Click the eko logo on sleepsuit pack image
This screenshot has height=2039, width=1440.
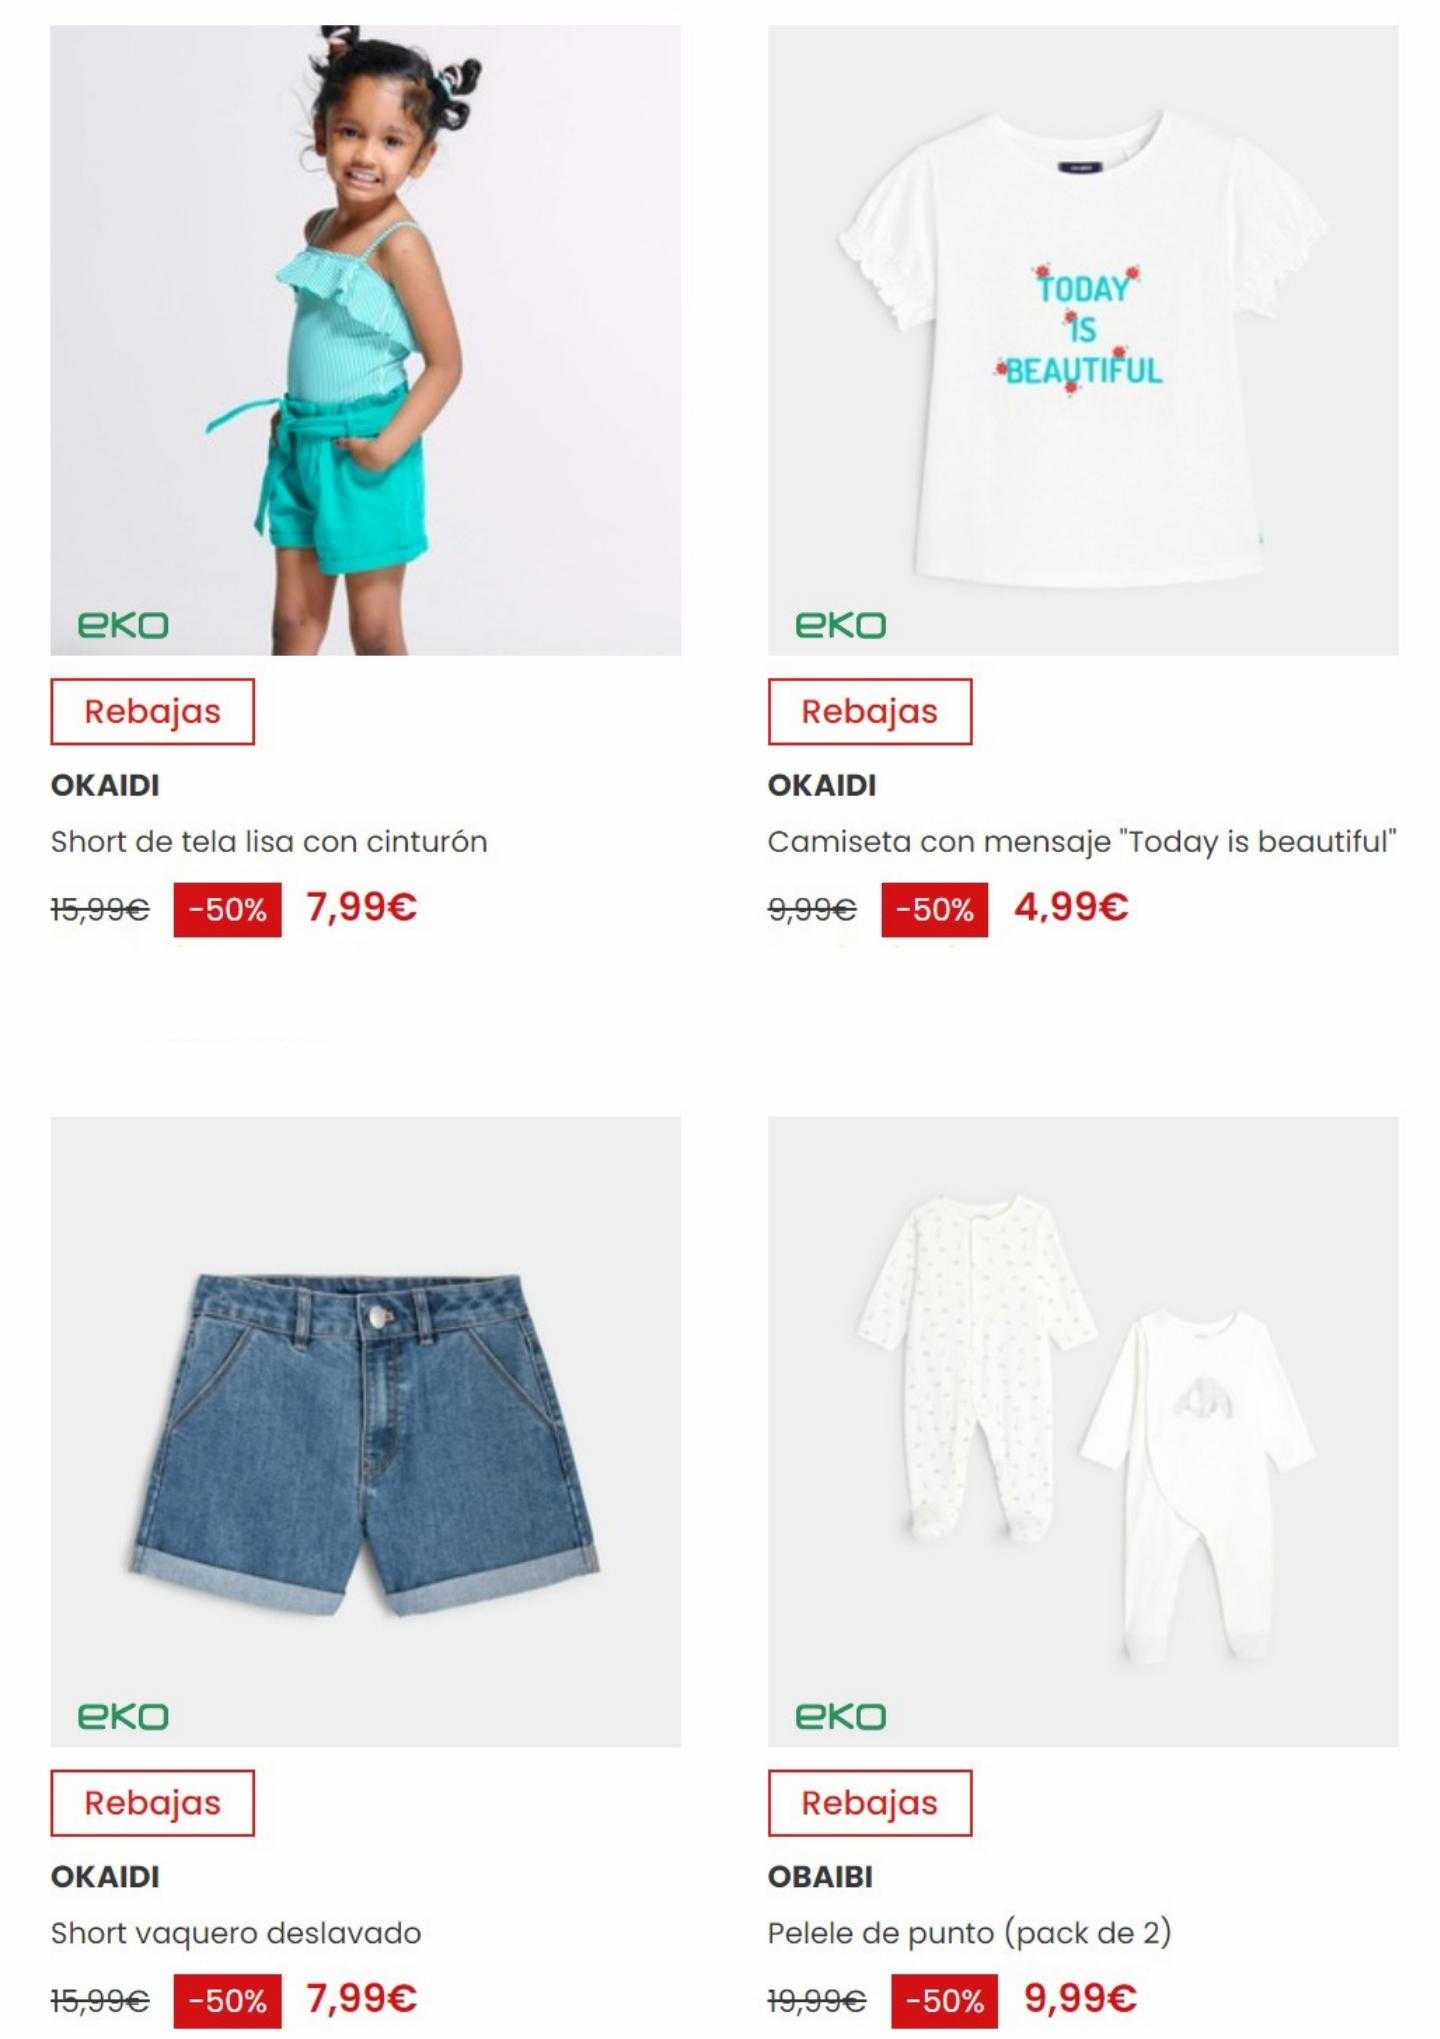pos(840,1716)
